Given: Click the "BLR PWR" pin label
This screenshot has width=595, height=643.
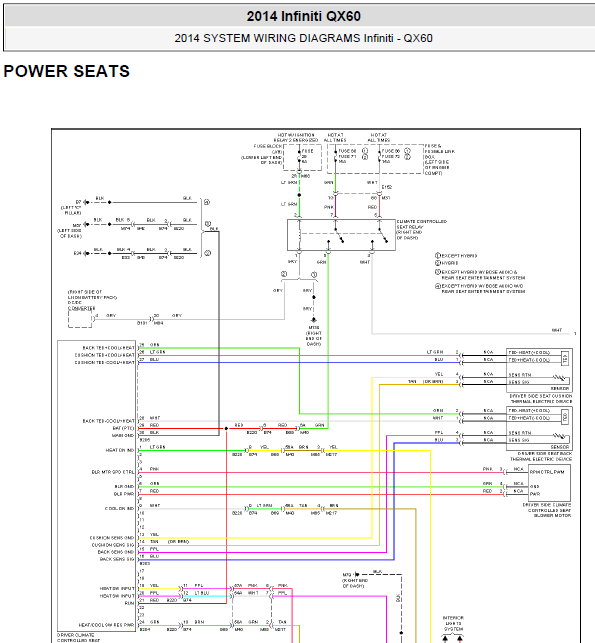Looking at the screenshot, I should click(x=124, y=494).
